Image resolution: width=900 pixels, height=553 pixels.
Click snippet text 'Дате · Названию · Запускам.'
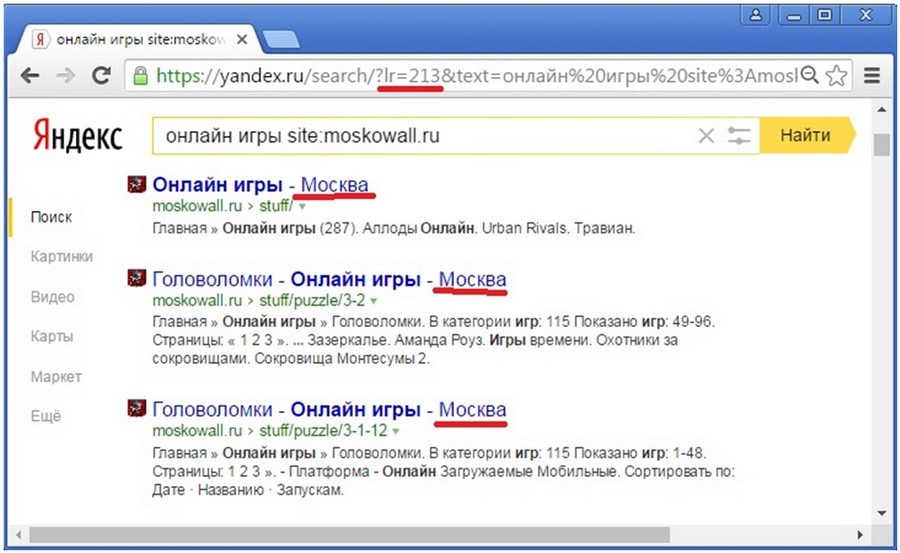click(248, 490)
